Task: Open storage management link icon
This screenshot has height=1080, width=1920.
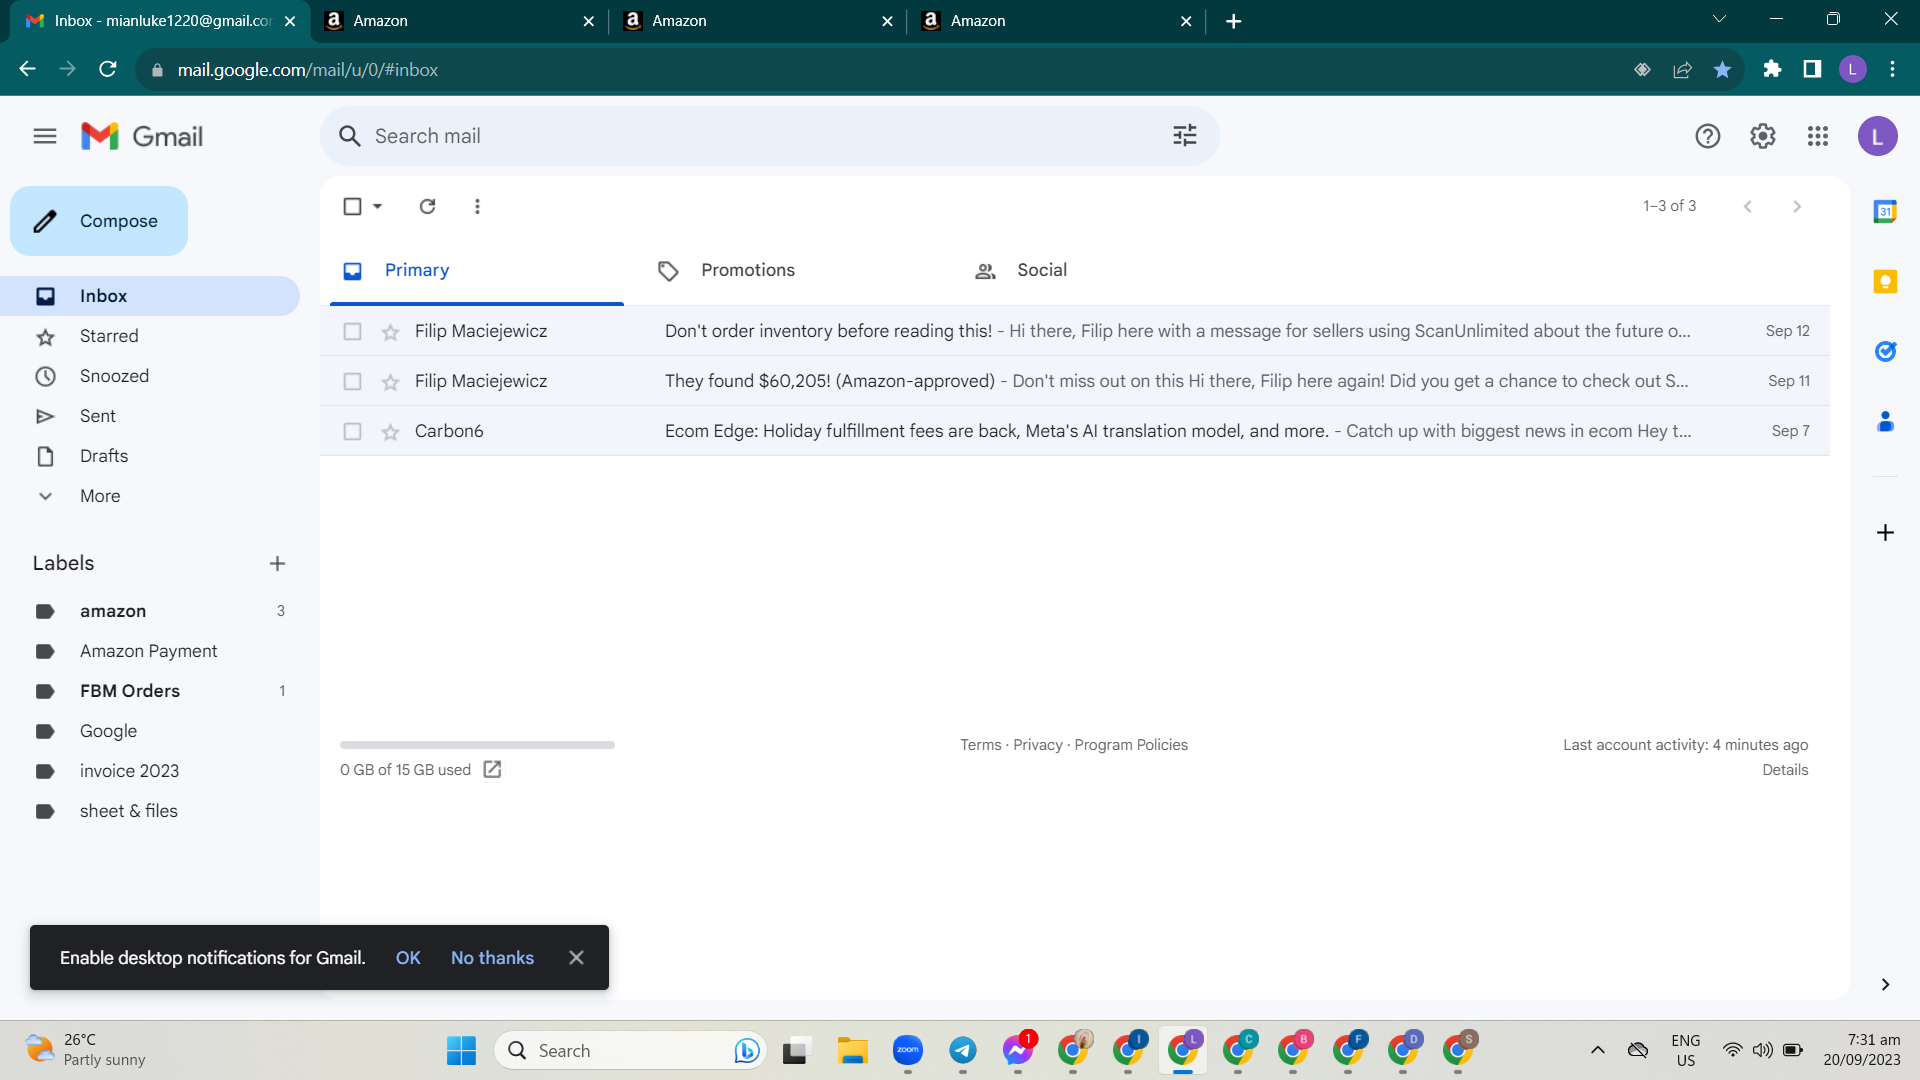Action: pyautogui.click(x=492, y=769)
